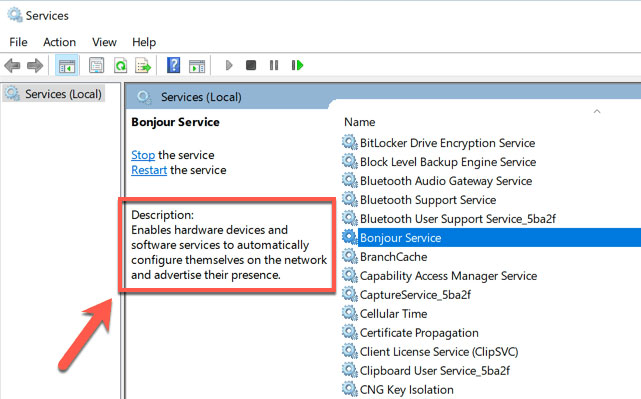Select BitLocker Drive Encryption Service
The image size is (641, 399).
pos(448,143)
